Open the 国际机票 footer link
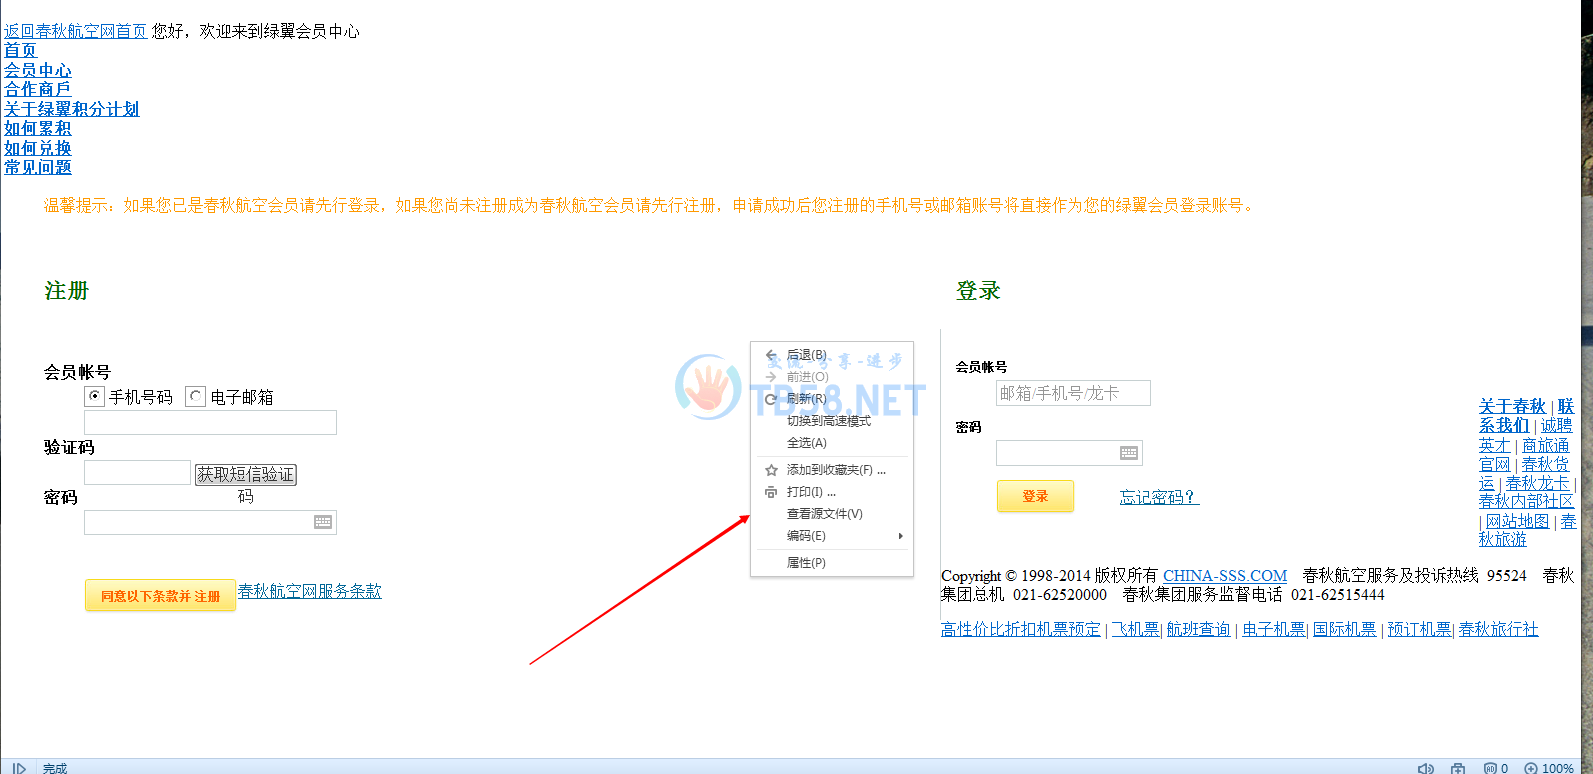The image size is (1593, 774). [1345, 629]
